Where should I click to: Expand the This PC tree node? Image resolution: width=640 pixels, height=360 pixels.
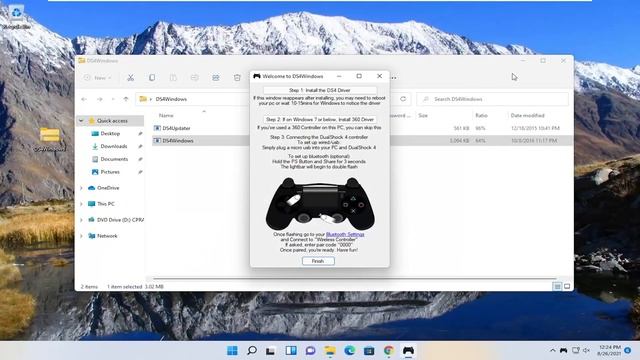click(81, 204)
